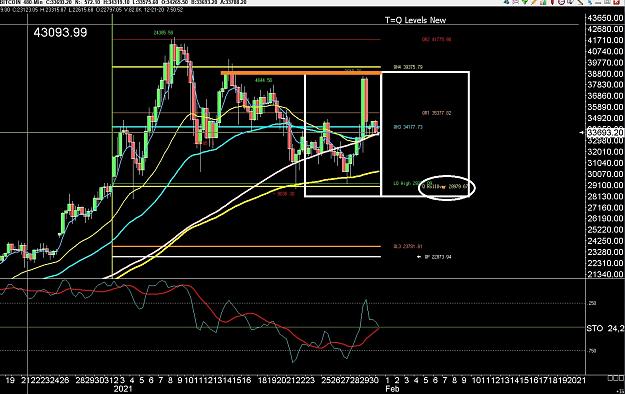Click the 43650.00 price axis label

(606, 18)
